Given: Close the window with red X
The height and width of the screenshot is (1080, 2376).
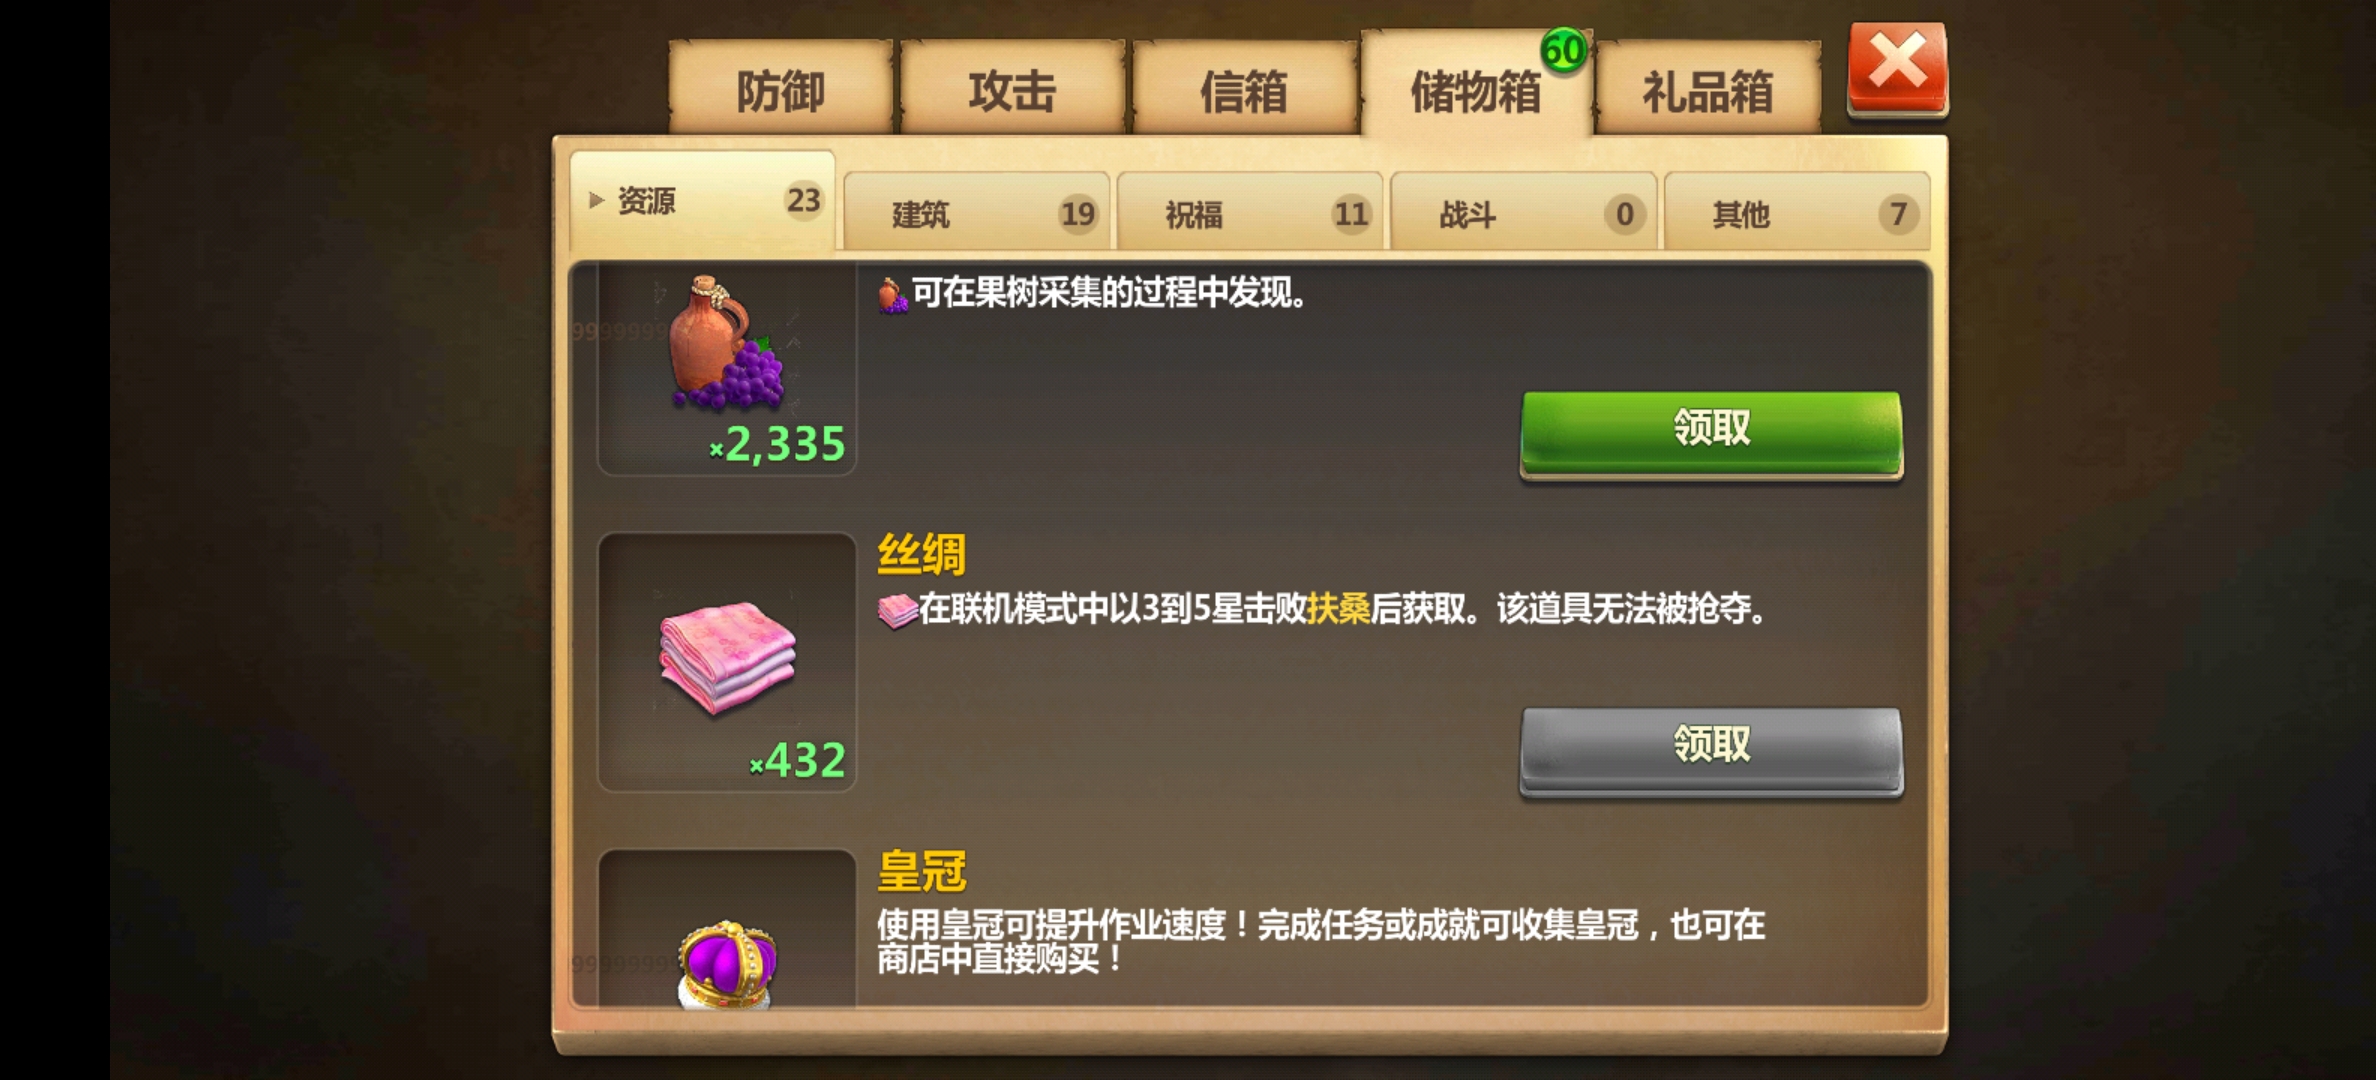Looking at the screenshot, I should pos(1897,68).
